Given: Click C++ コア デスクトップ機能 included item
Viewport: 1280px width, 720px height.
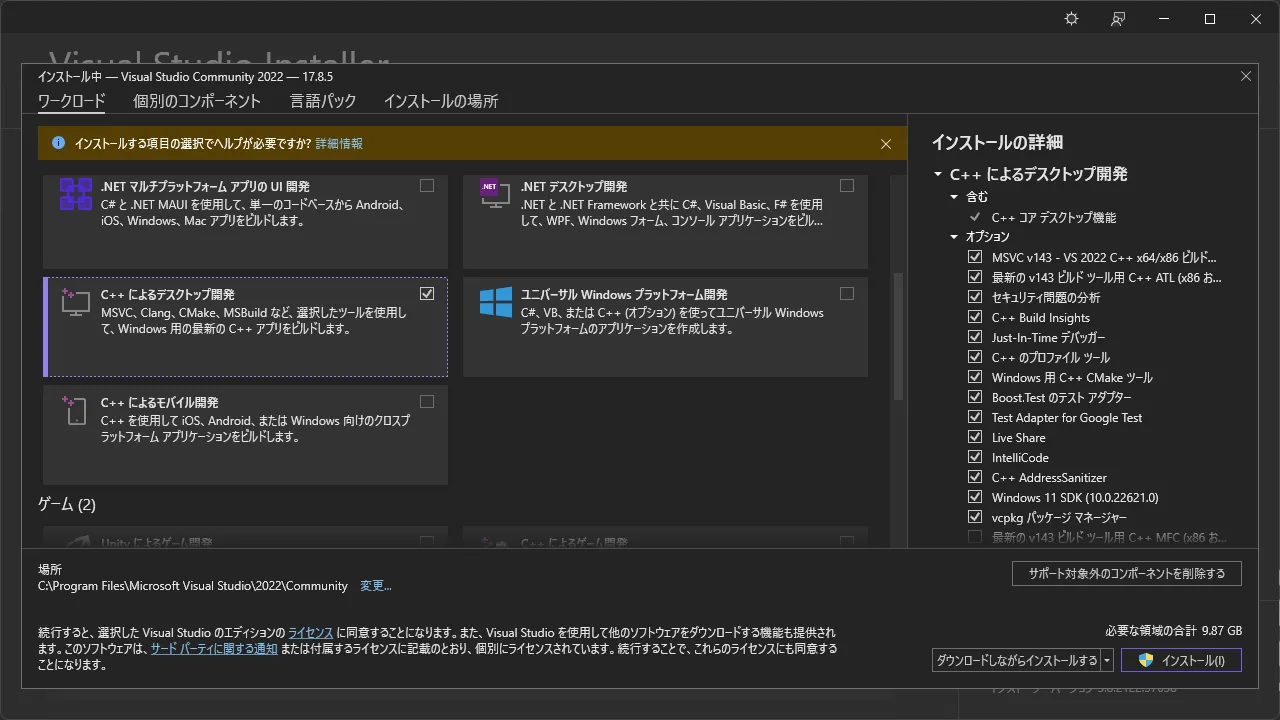Looking at the screenshot, I should click(x=1054, y=217).
